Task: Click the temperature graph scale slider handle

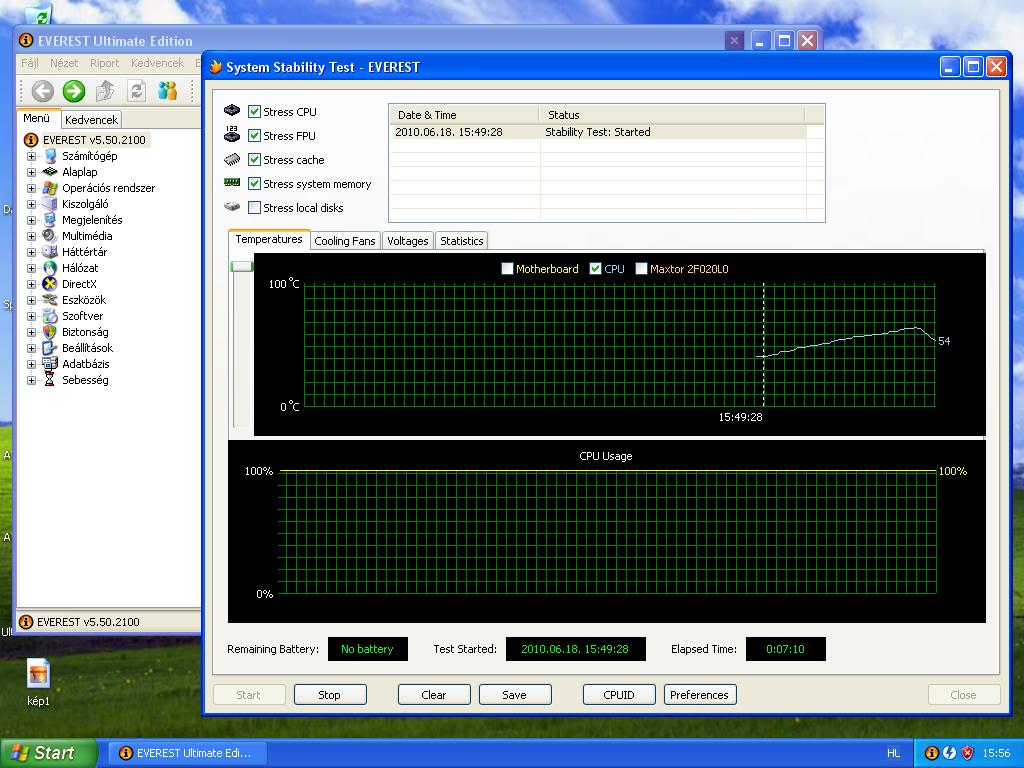Action: click(x=242, y=266)
